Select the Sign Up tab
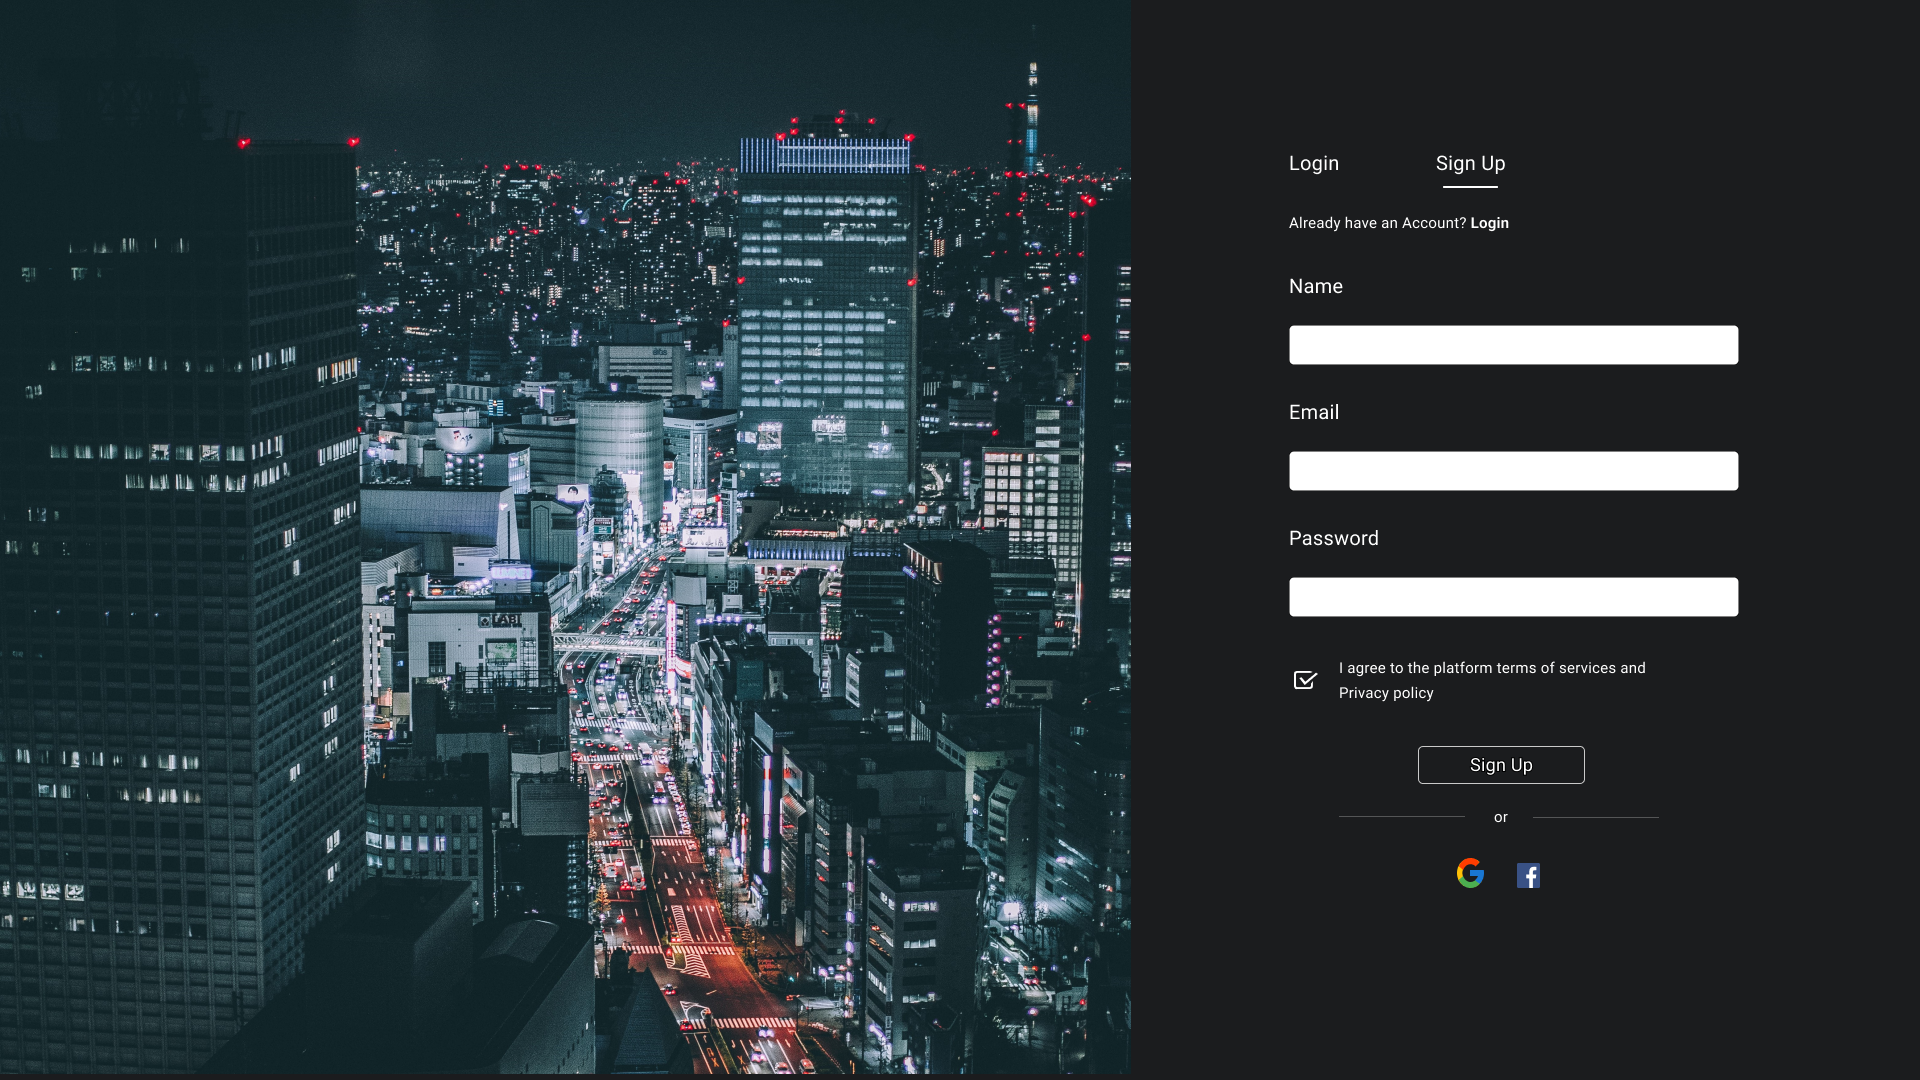Screen dimensions: 1920x1080 (1470, 163)
